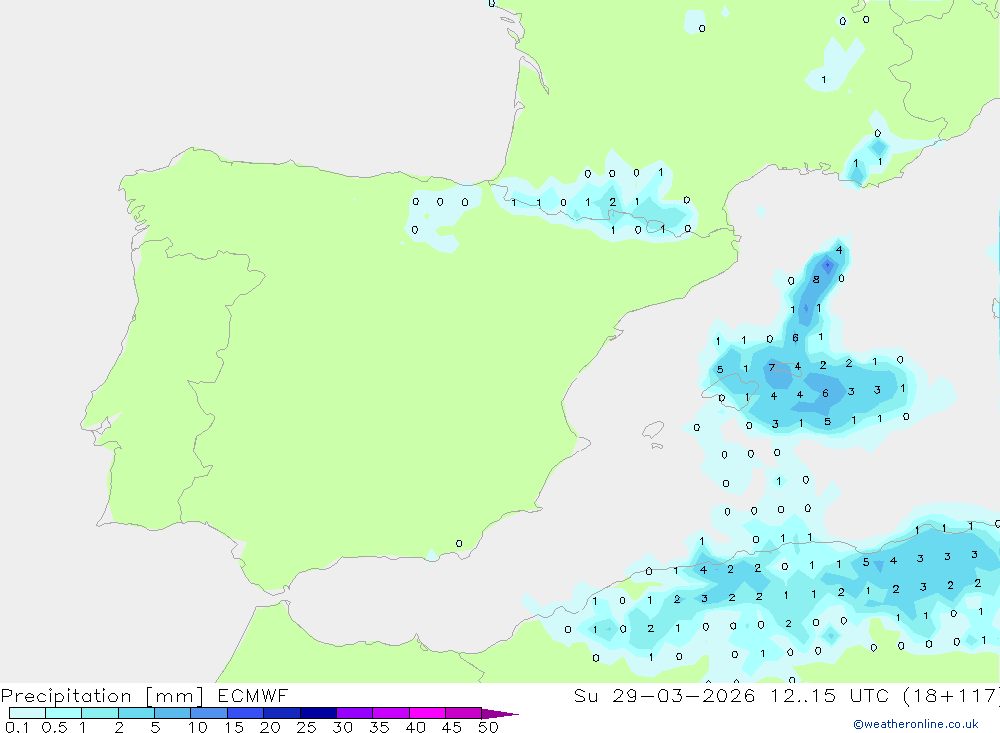Click the 25–30 mm legend color swatch
This screenshot has height=733, width=1000.
coord(318,713)
